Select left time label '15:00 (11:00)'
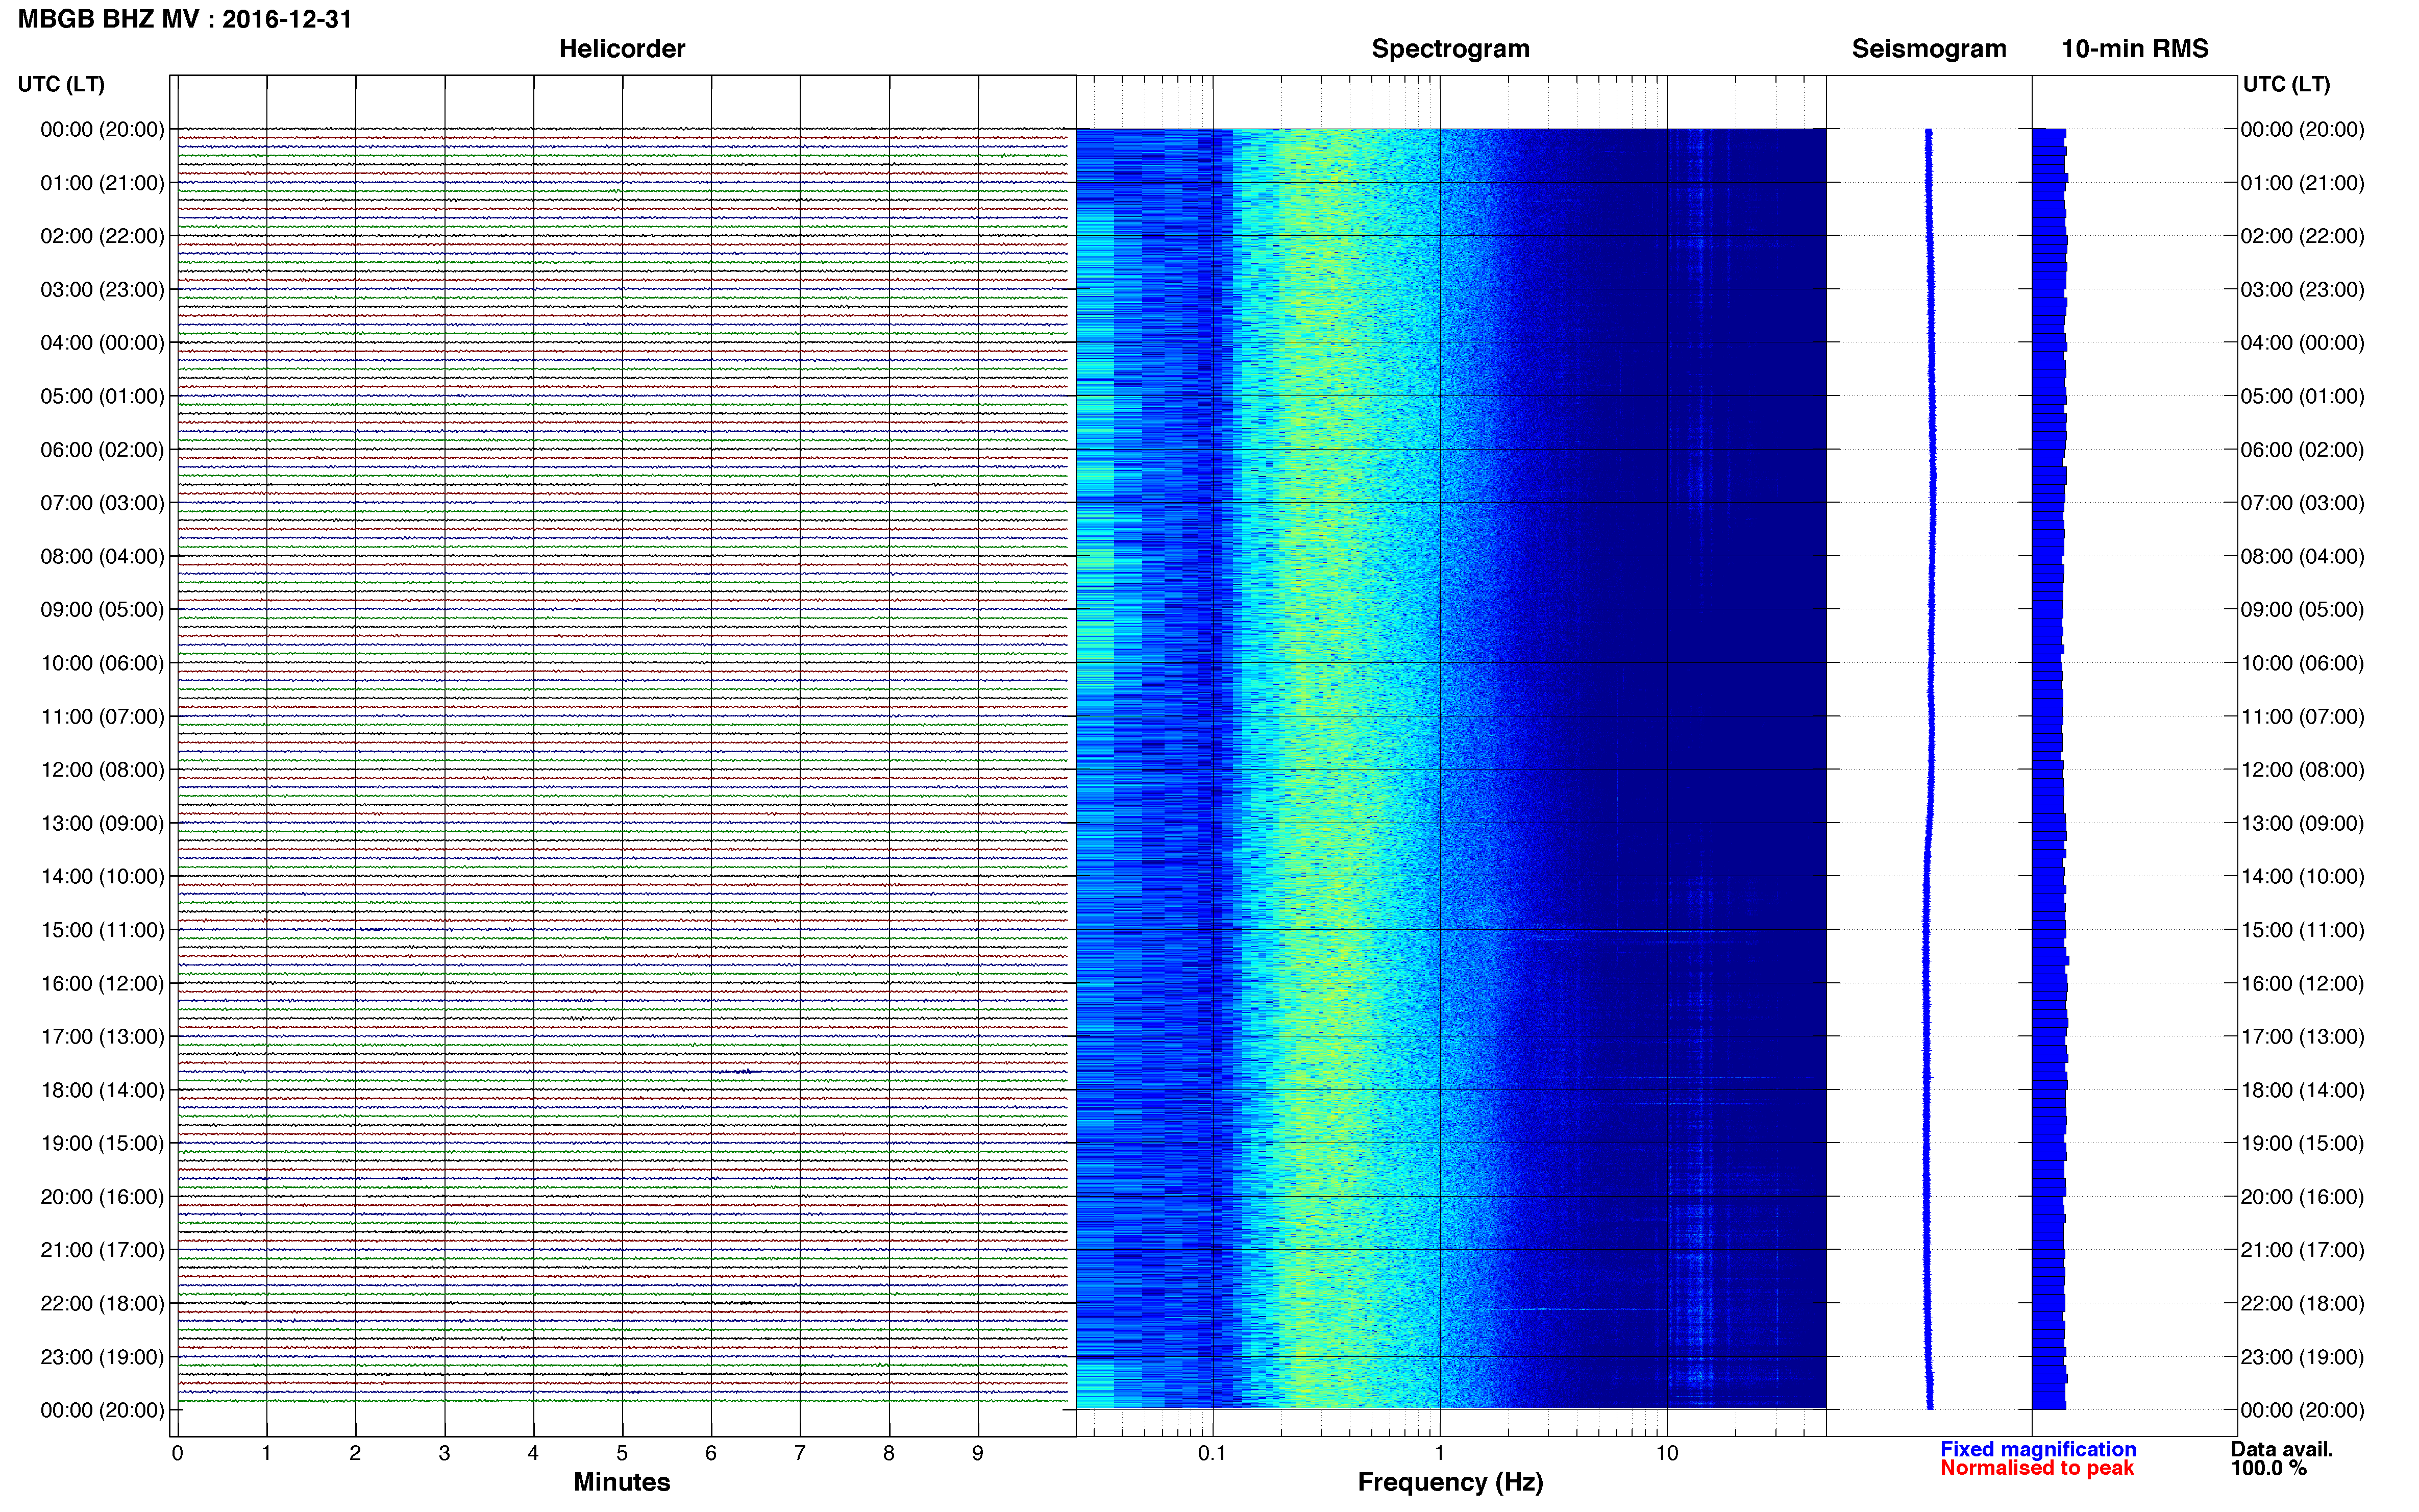2419x1512 pixels. point(102,930)
